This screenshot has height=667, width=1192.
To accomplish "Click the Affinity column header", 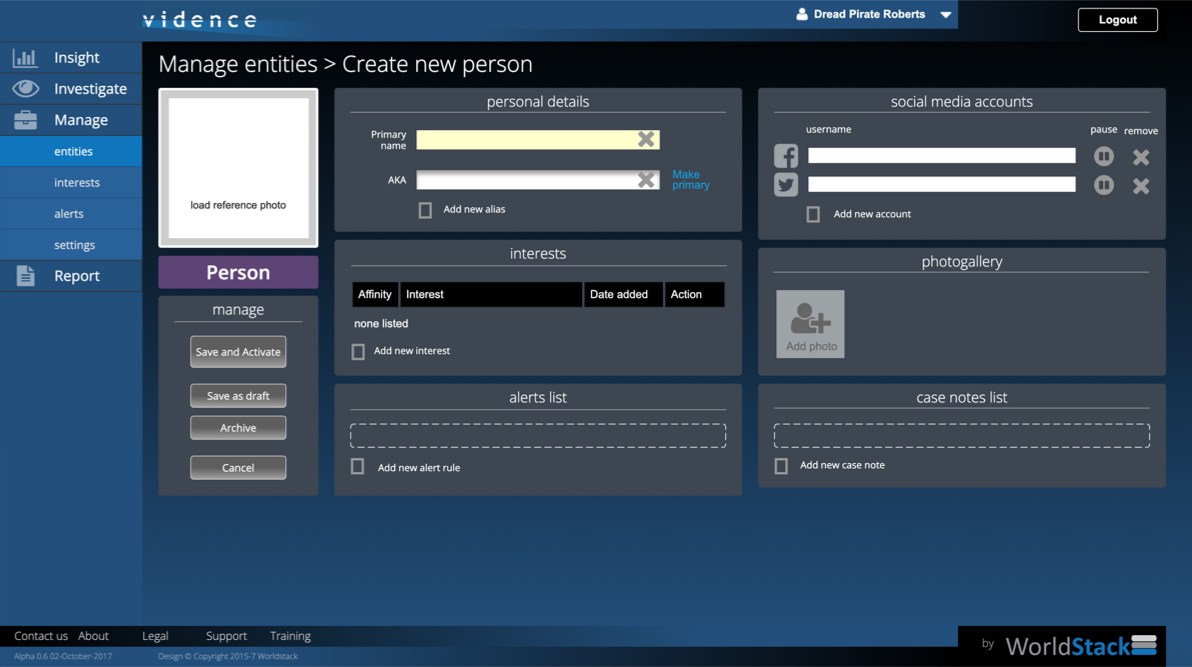I will click(x=375, y=294).
